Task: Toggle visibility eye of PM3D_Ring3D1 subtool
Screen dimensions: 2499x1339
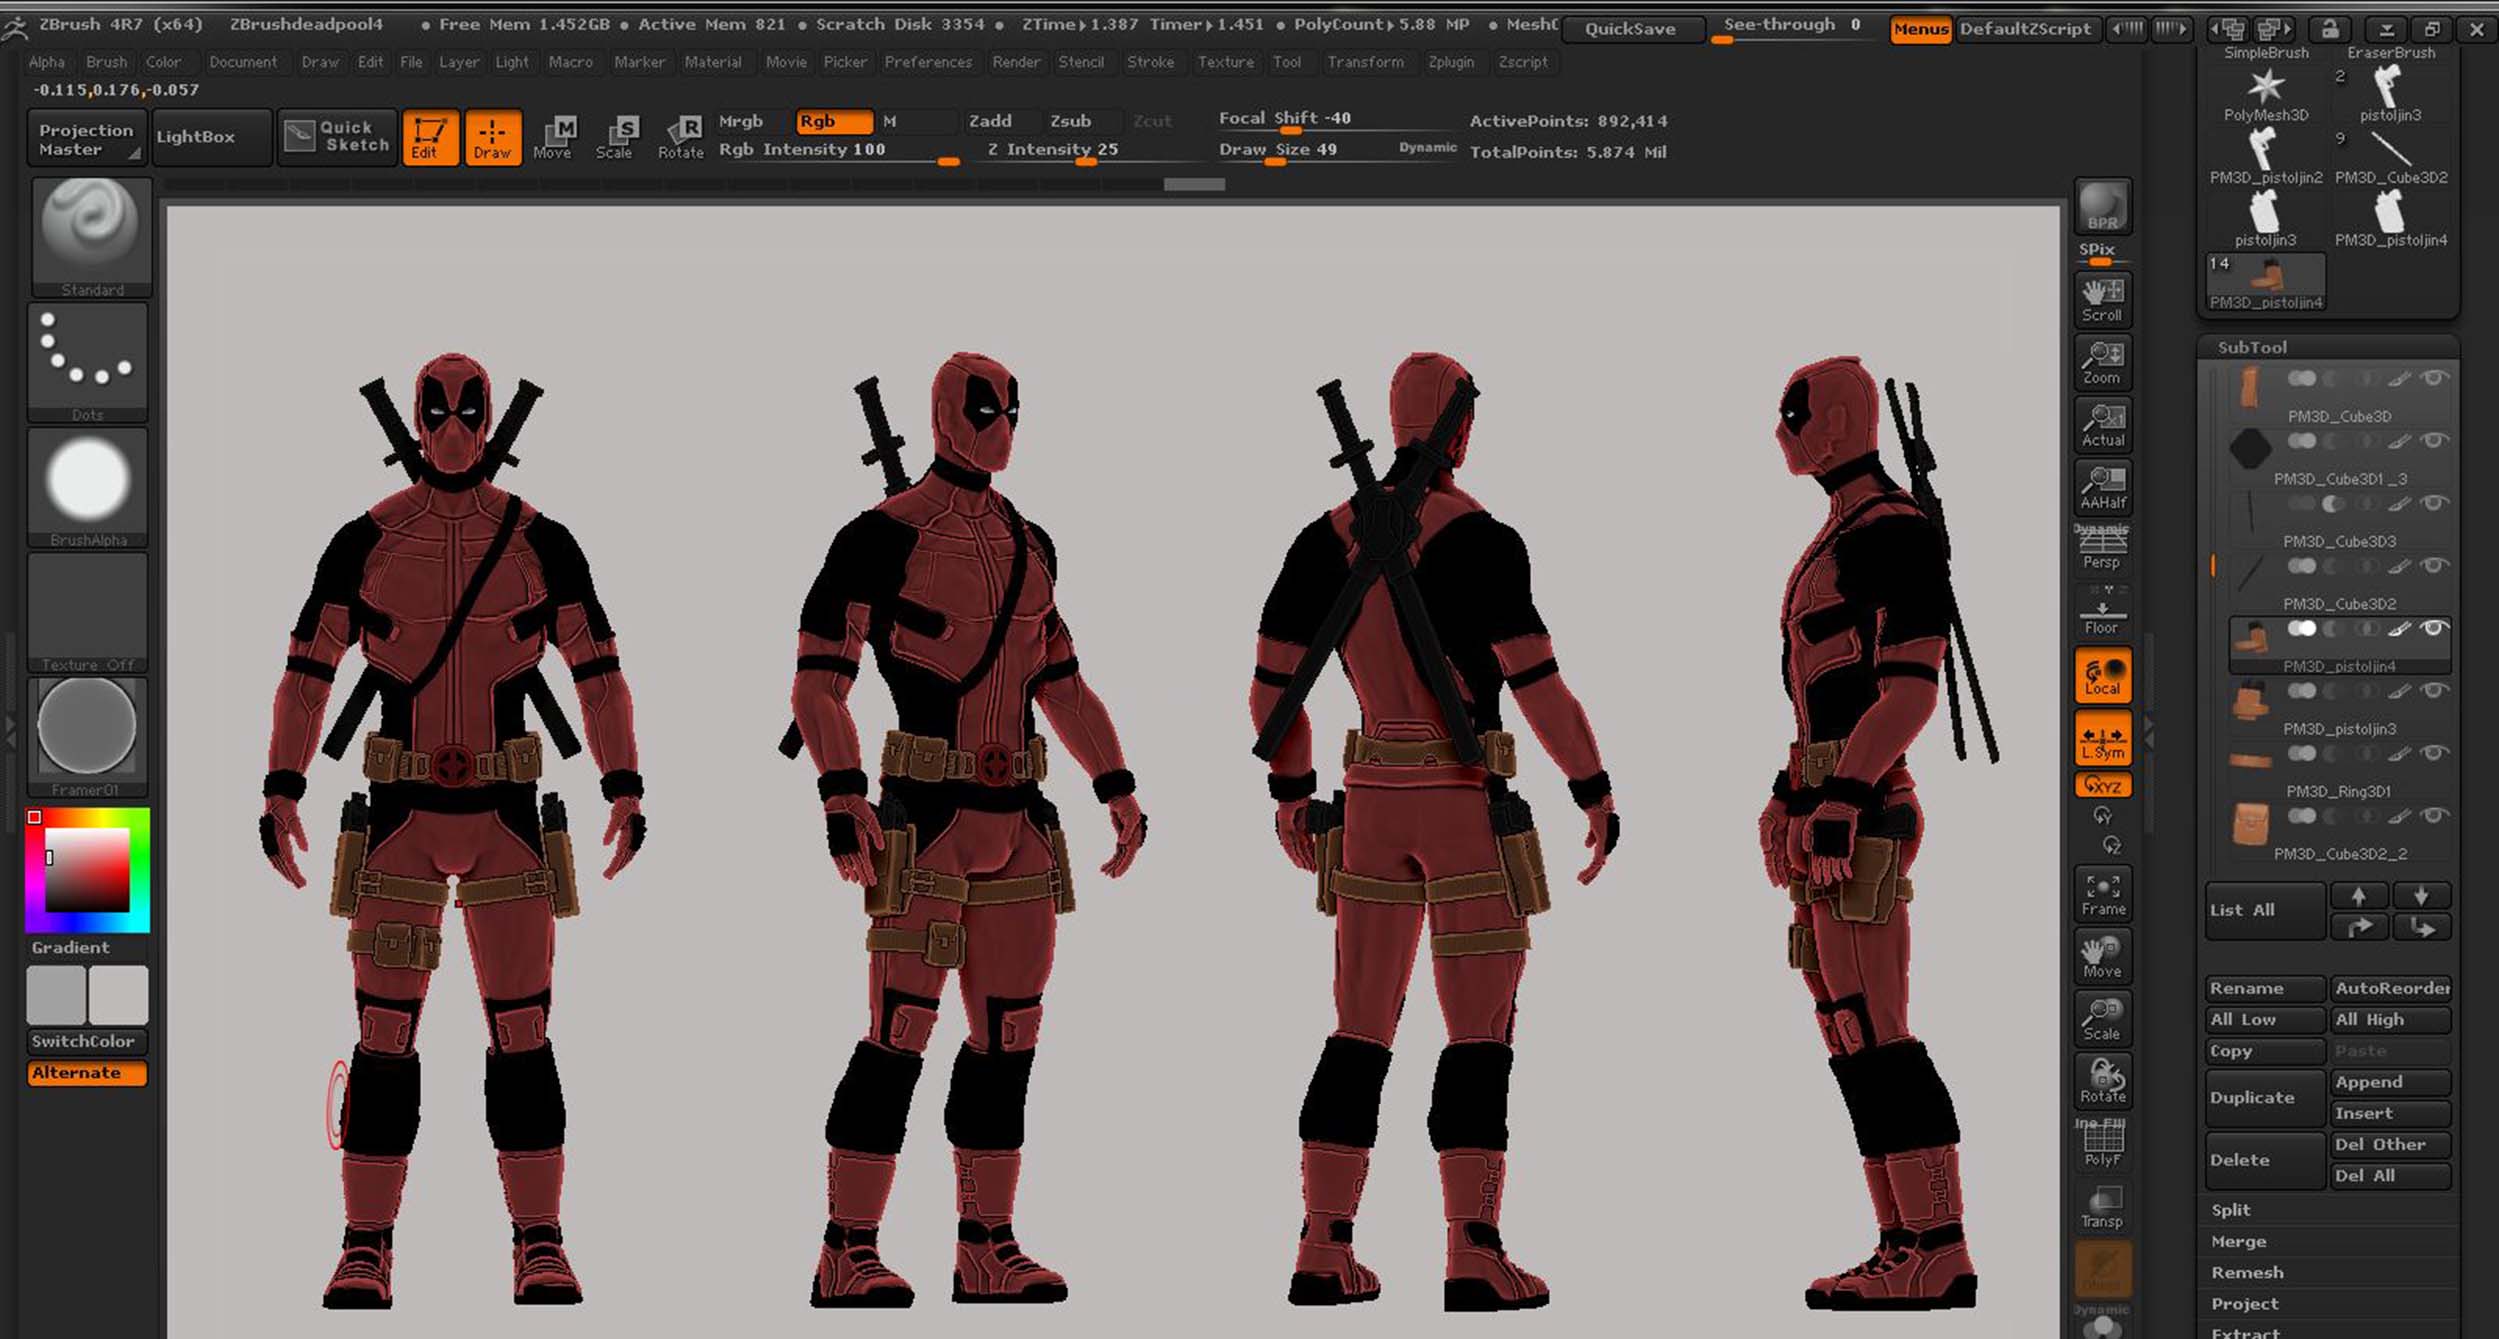Action: tap(2434, 753)
